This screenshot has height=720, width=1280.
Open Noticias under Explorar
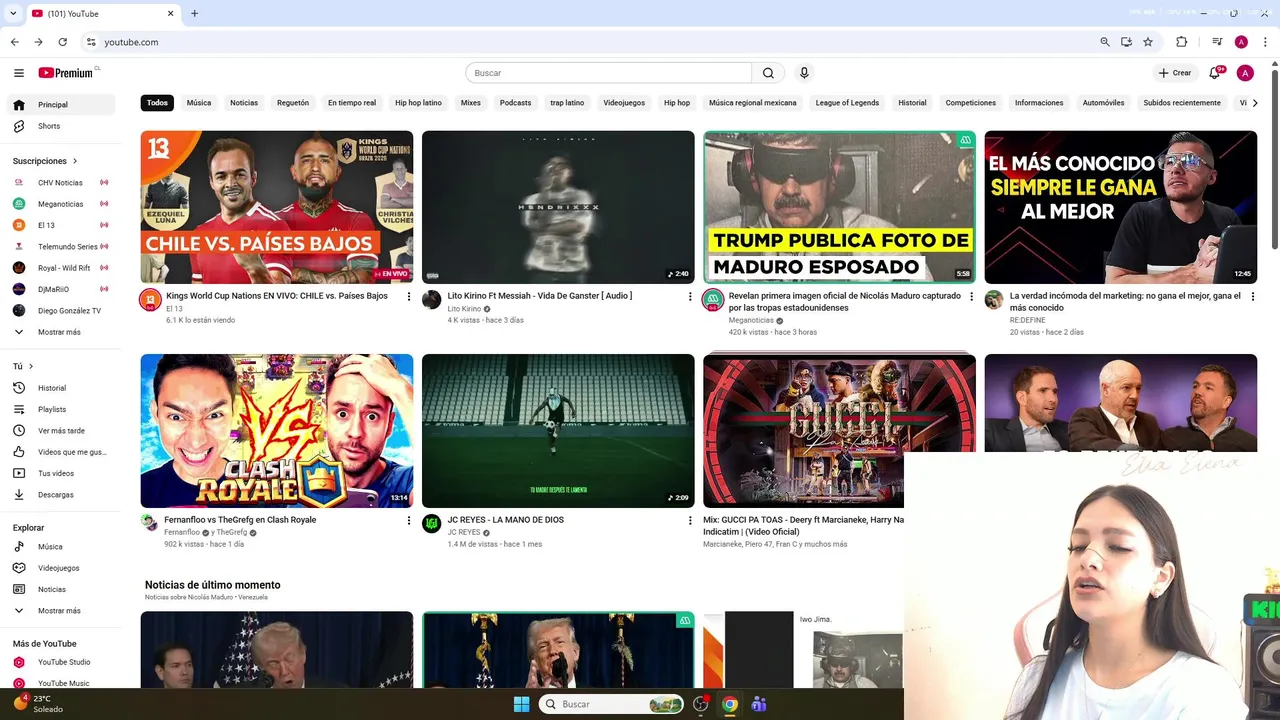coord(60,590)
